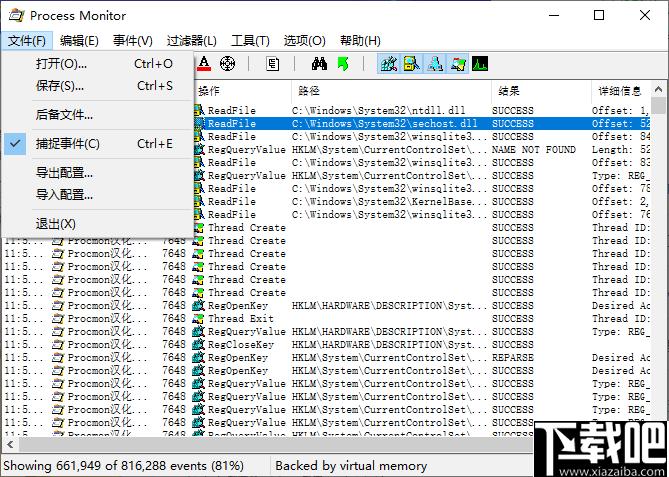Maximize the Process Monitor window
Image resolution: width=669 pixels, height=477 pixels.
point(599,15)
